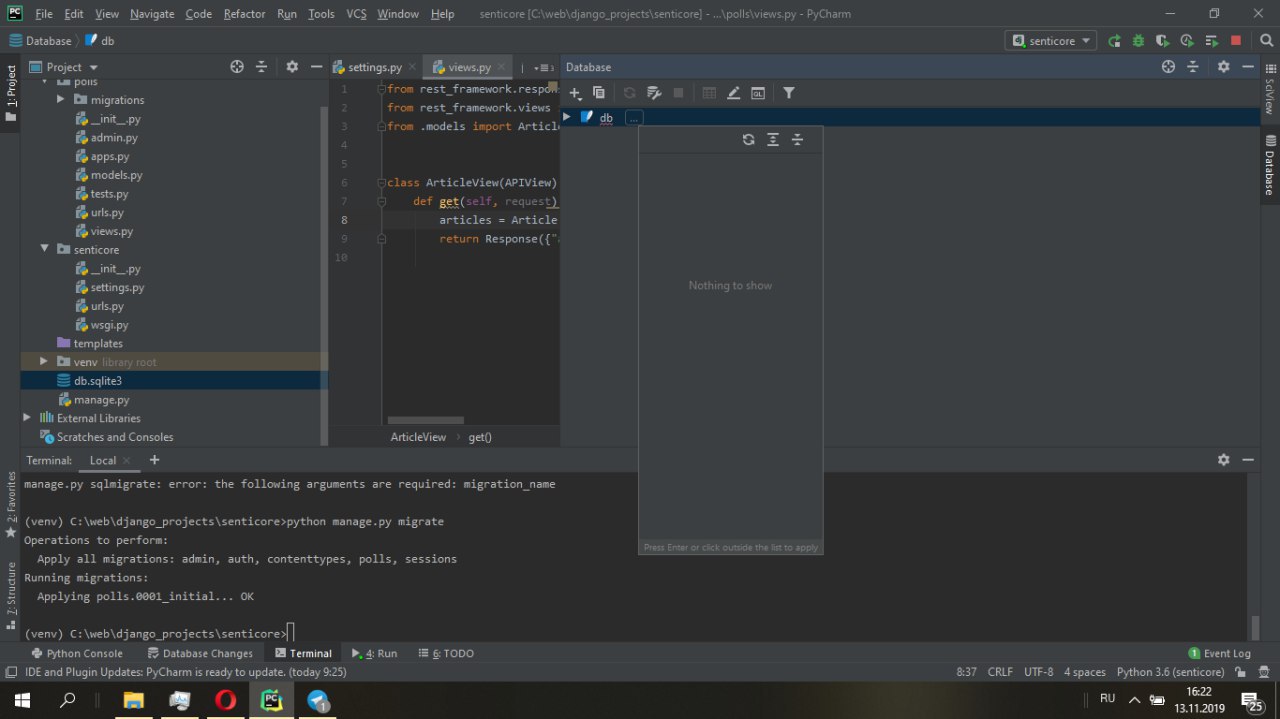Image resolution: width=1280 pixels, height=719 pixels.
Task: Open data source properties wrench icon
Action: click(654, 93)
